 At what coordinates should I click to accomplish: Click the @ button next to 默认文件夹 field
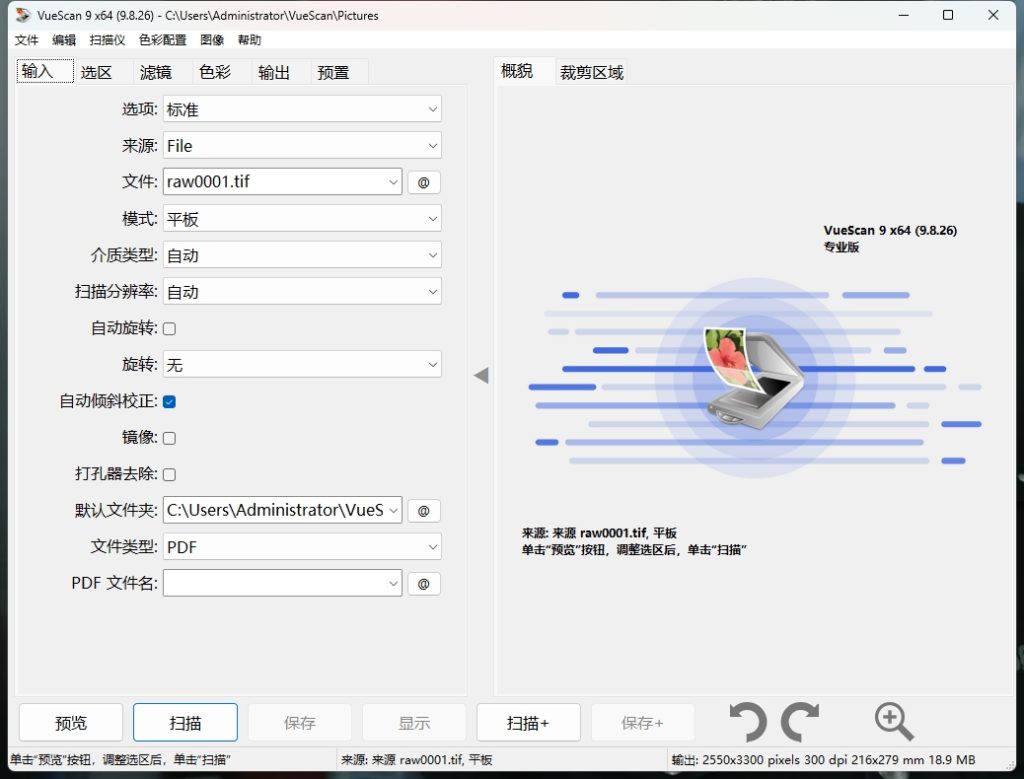[x=424, y=511]
